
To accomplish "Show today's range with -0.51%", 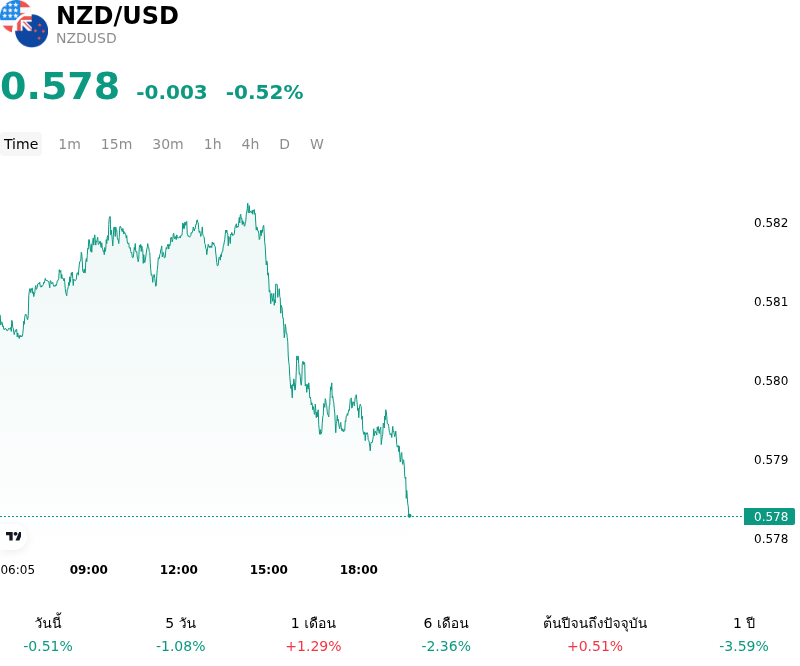I will point(48,634).
